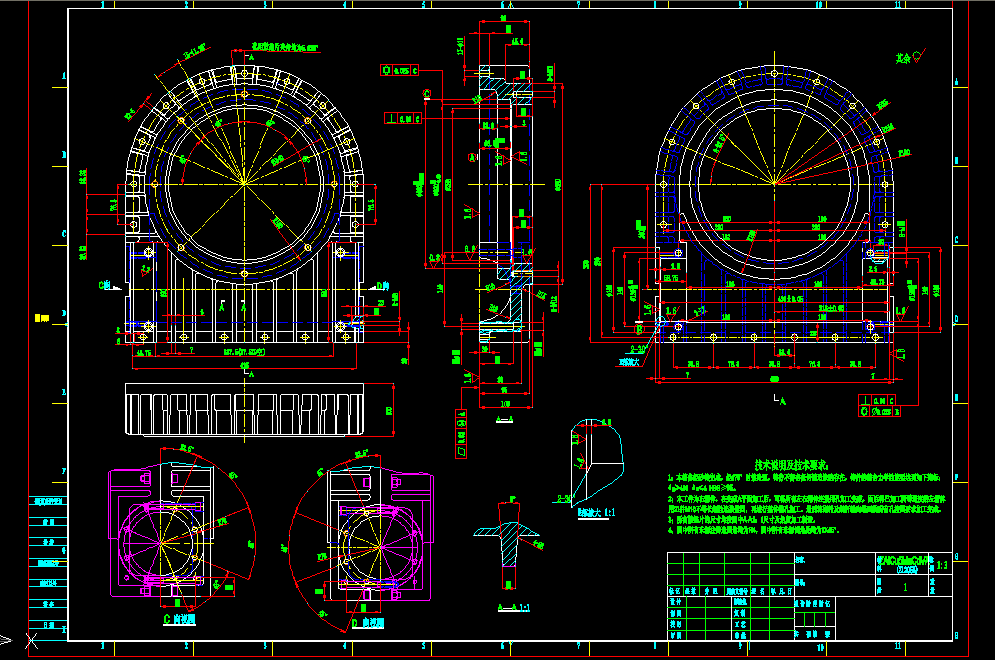This screenshot has height=660, width=995.
Task: Click the quantity 1 cell in title block
Action: (903, 588)
